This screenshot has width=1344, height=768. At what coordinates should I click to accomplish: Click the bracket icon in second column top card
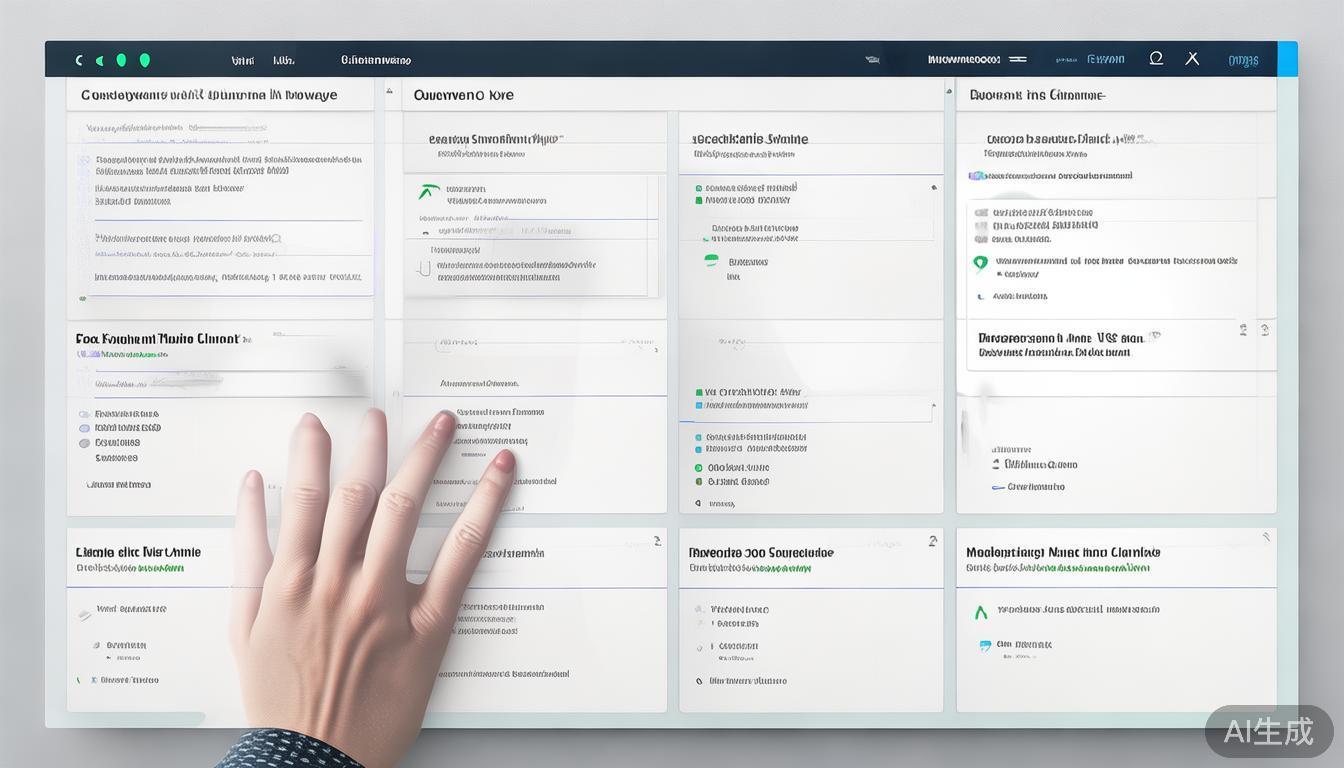pyautogui.click(x=423, y=268)
